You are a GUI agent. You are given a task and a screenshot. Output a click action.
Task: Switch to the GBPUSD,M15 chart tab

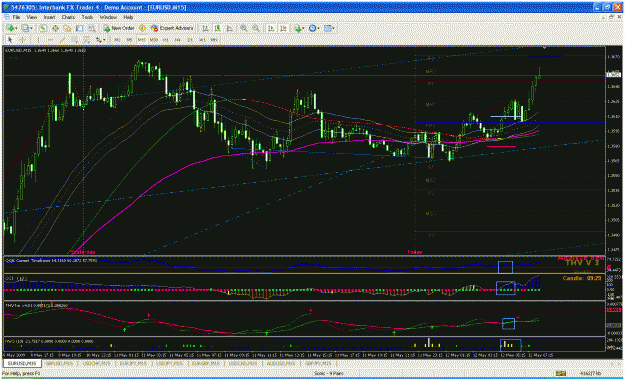(58, 363)
